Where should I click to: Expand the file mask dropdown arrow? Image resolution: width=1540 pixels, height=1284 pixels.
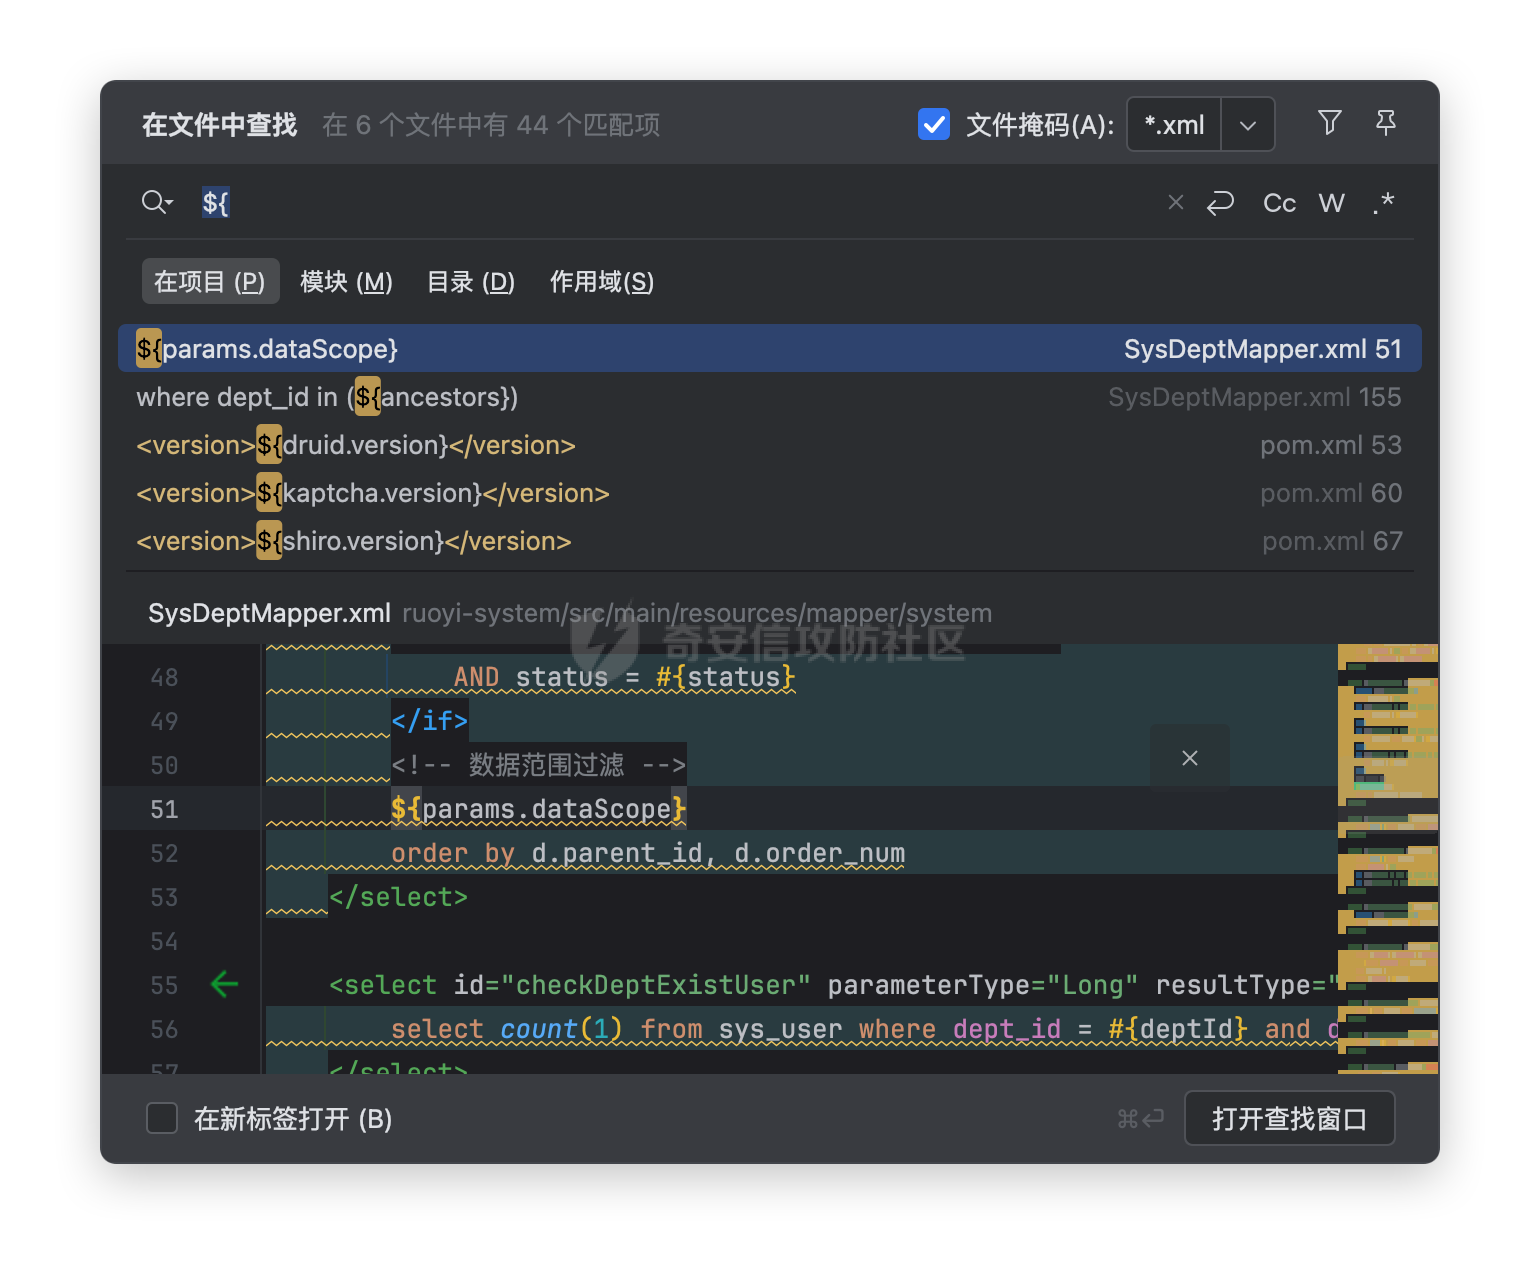pyautogui.click(x=1248, y=125)
